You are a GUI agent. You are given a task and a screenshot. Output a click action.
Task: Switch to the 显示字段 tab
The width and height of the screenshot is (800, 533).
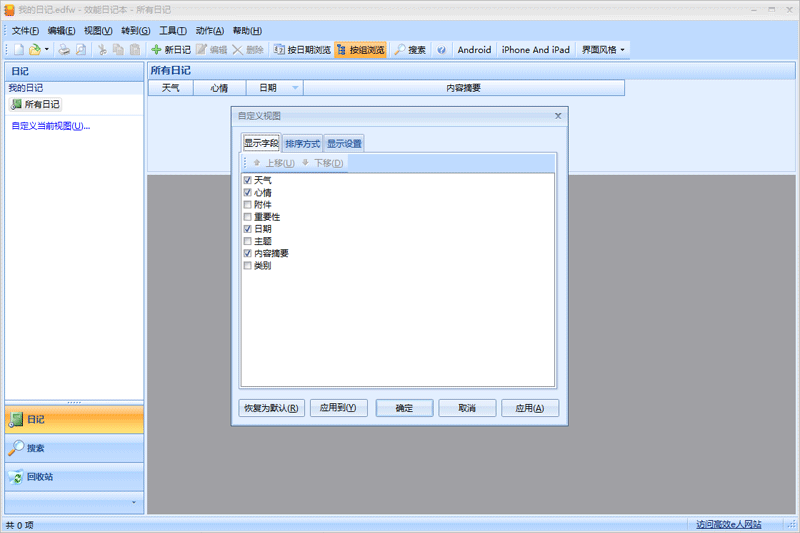pos(261,143)
